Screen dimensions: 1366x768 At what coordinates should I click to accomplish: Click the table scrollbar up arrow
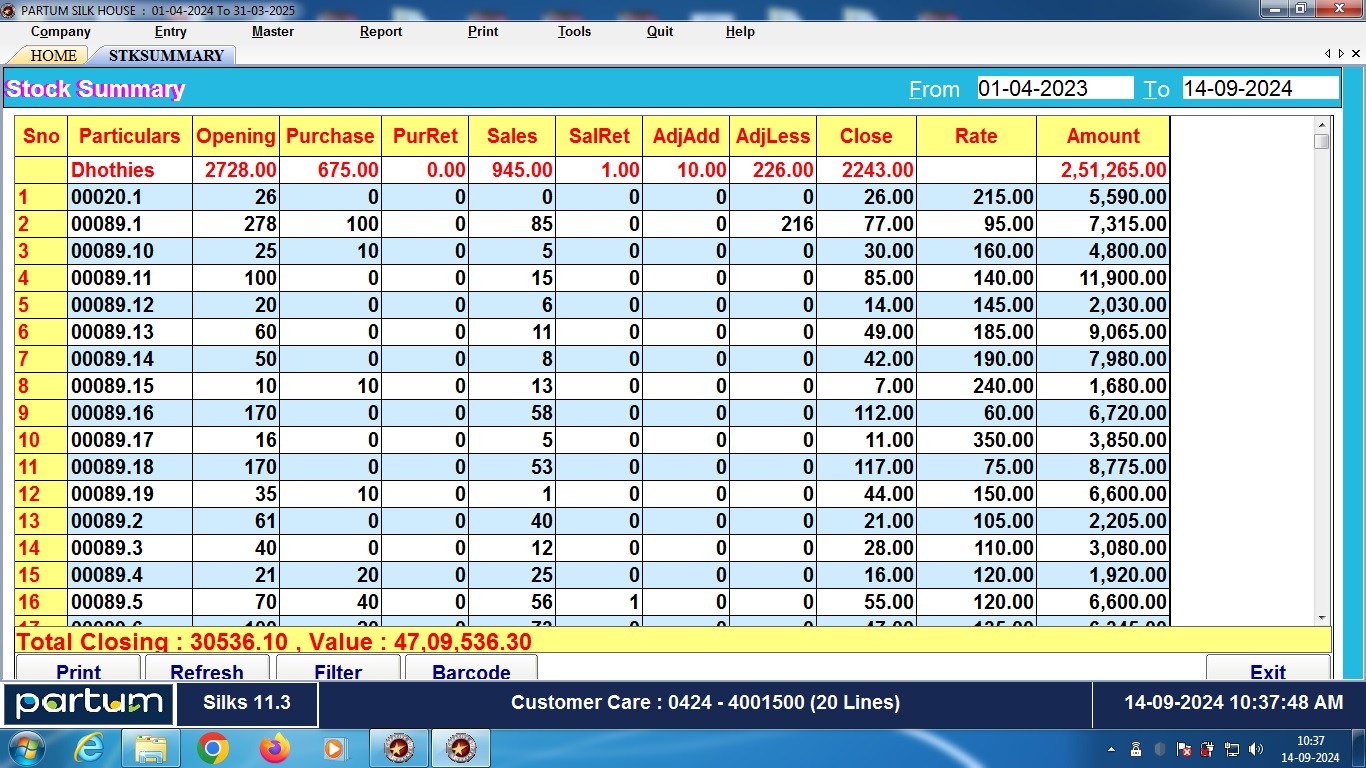[1322, 124]
